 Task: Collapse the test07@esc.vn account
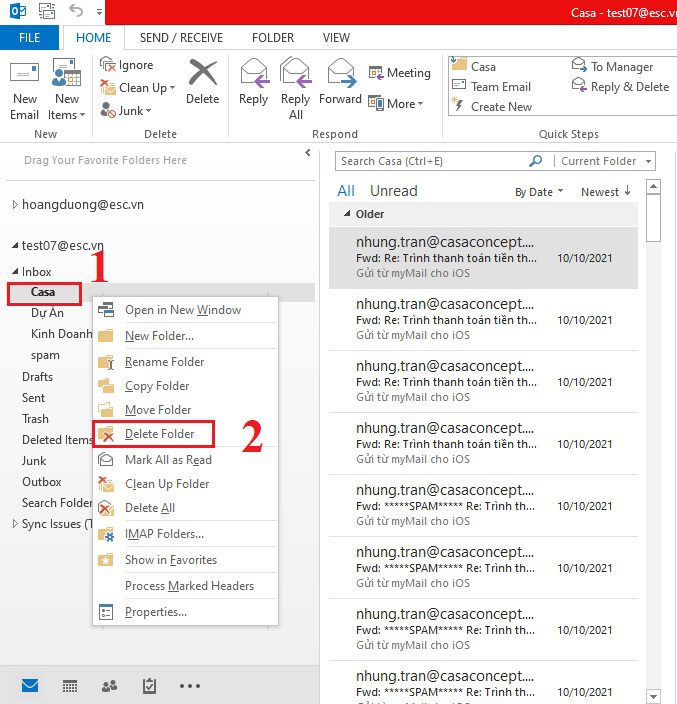(15, 245)
